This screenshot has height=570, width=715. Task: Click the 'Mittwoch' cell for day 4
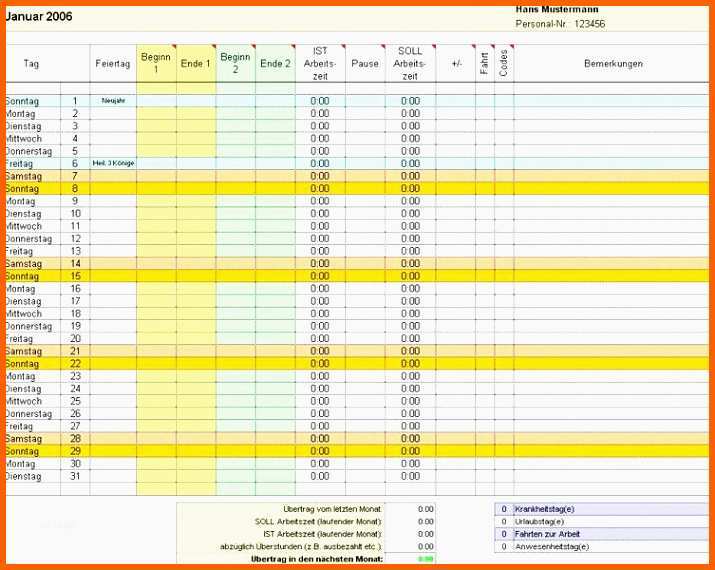click(33, 138)
